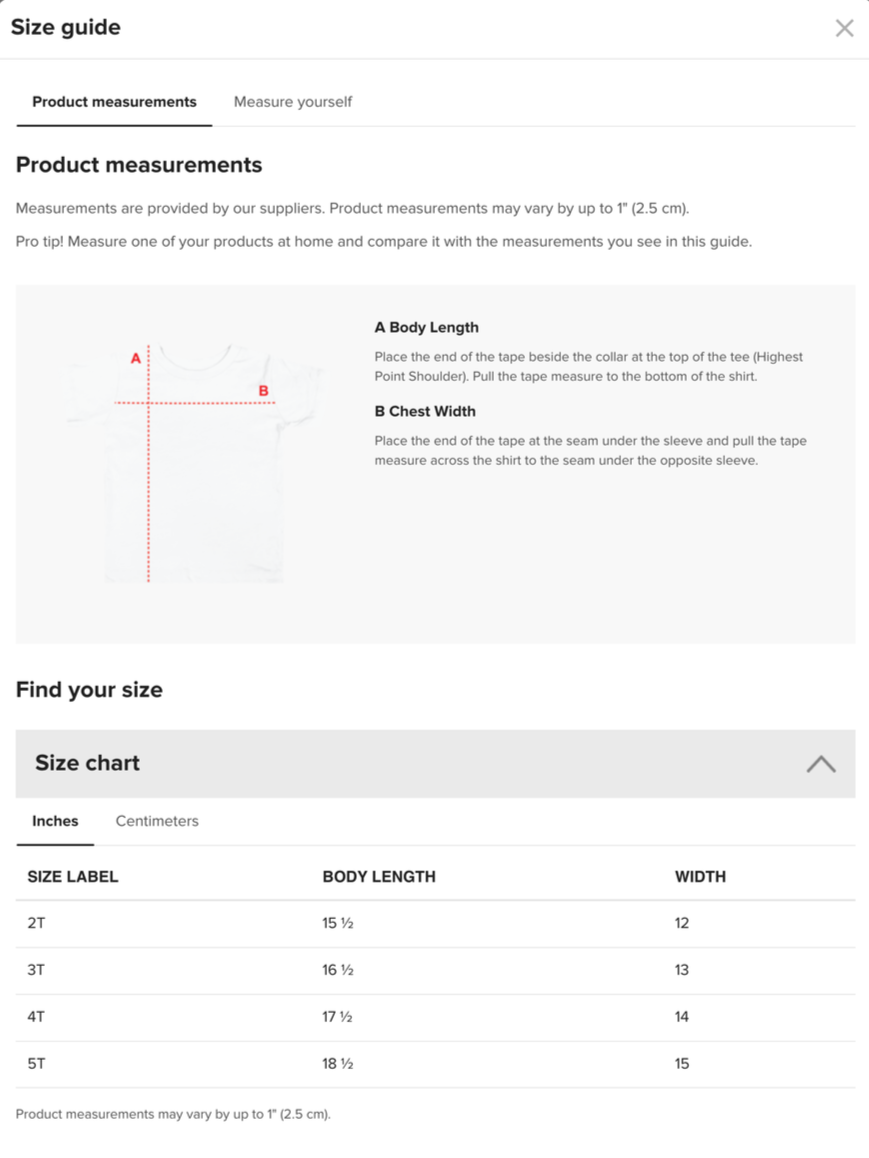Click the Find your size heading
The image size is (869, 1158).
pyautogui.click(x=89, y=690)
